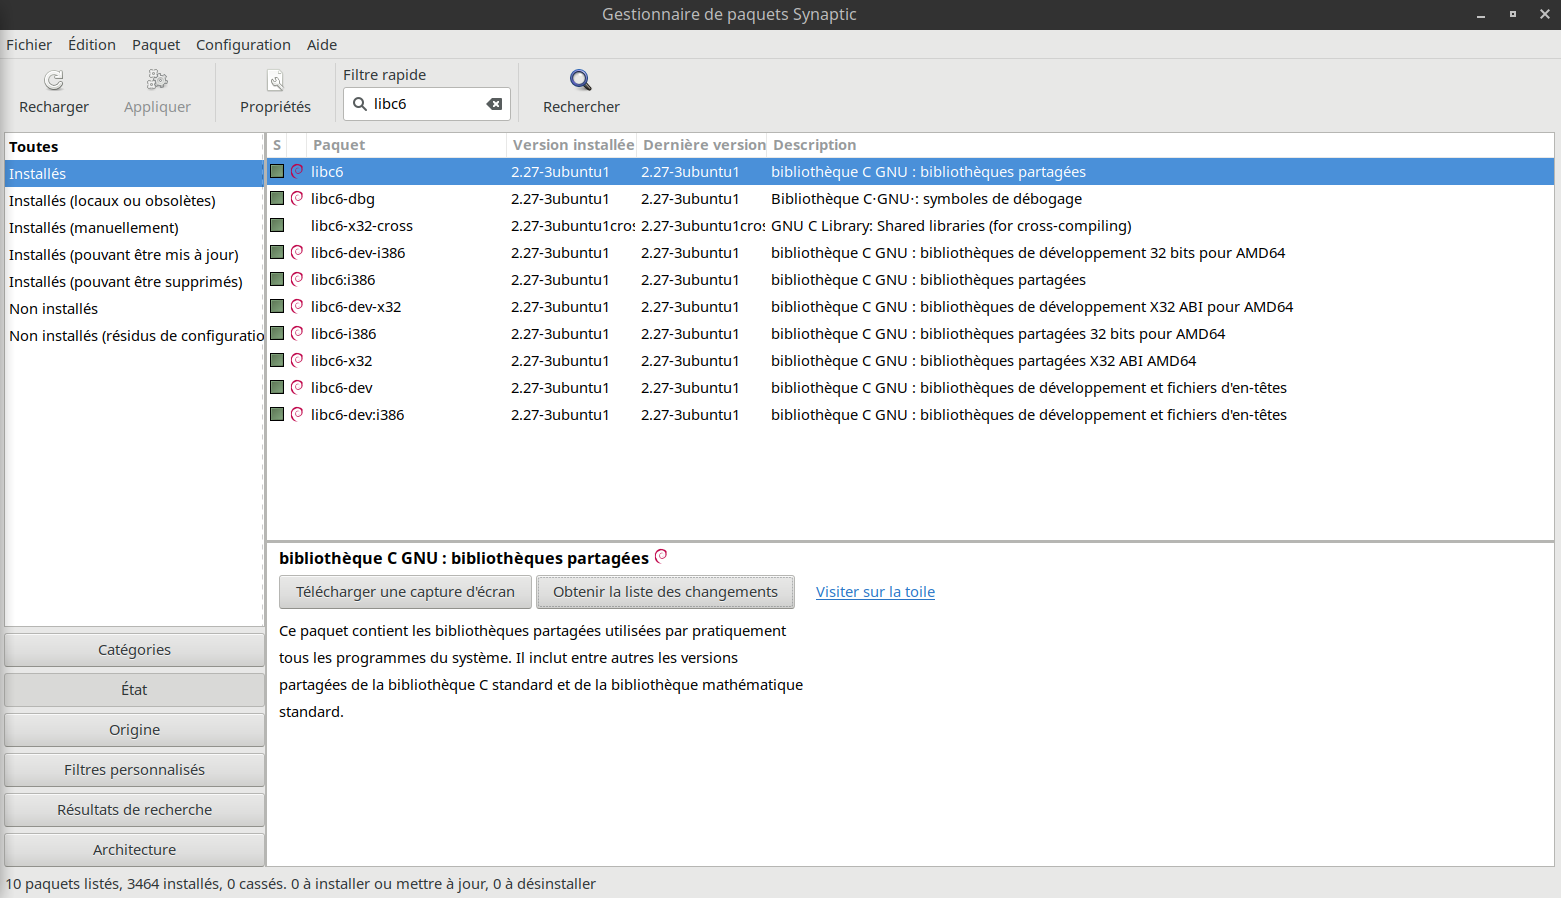Switch to État view
This screenshot has width=1561, height=898.
(x=135, y=690)
